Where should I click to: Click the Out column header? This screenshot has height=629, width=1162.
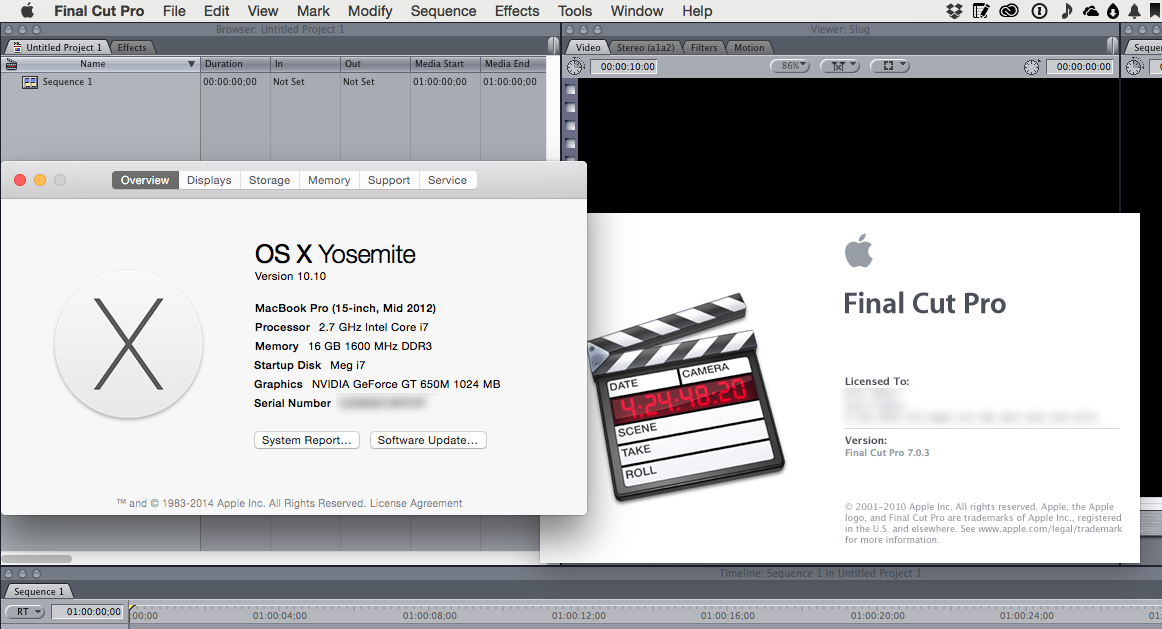[x=374, y=64]
